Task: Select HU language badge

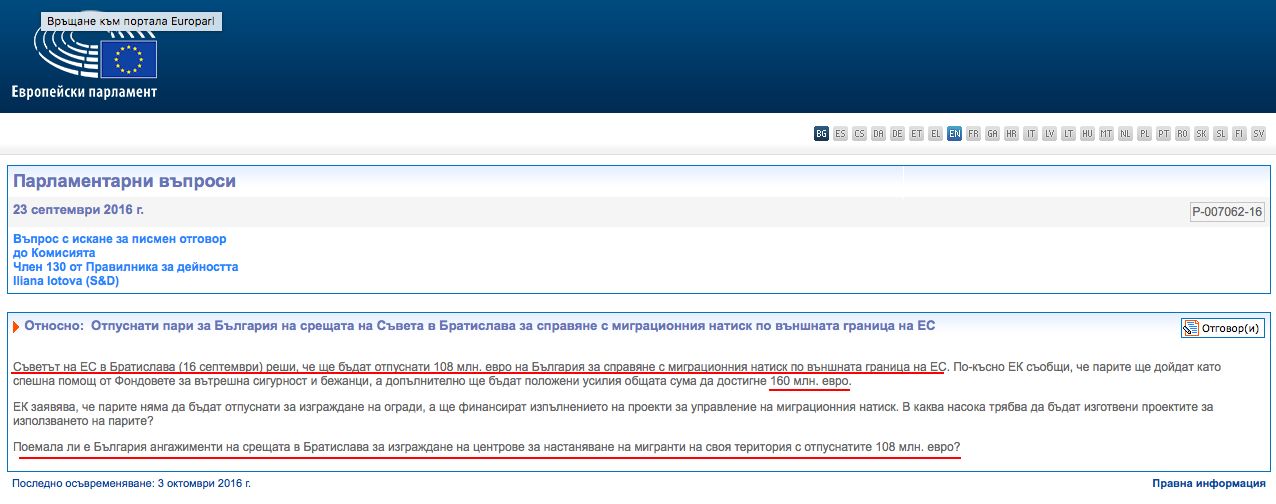Action: point(1087,133)
